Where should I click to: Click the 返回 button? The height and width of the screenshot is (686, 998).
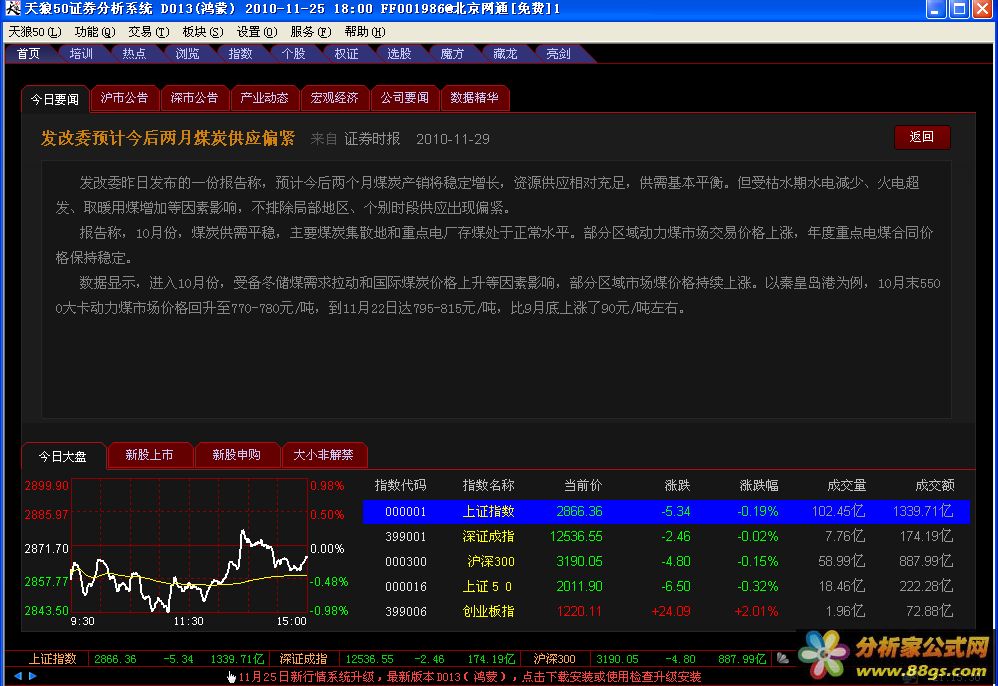922,137
